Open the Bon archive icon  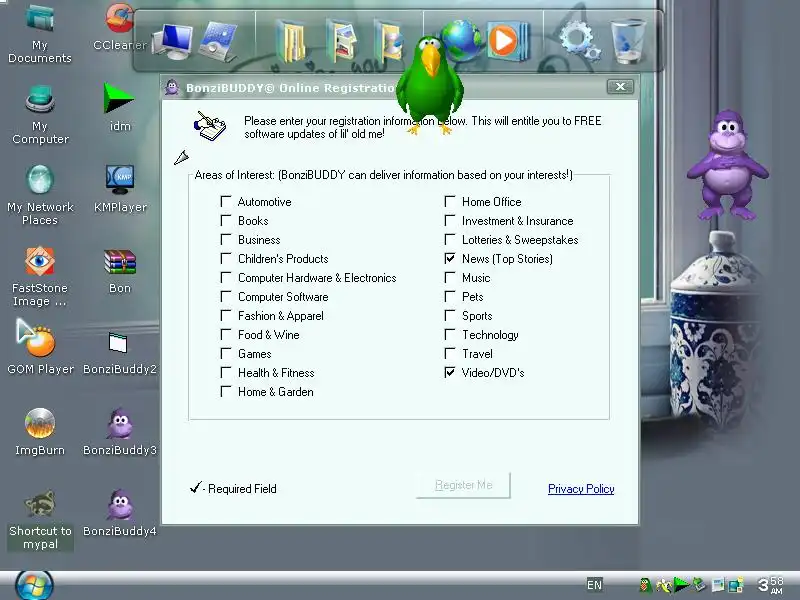pos(119,271)
